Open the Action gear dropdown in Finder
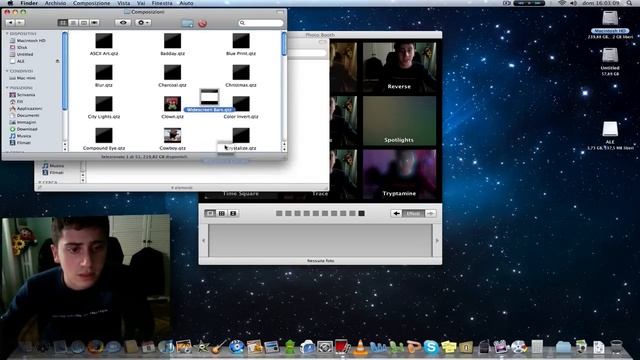Viewport: 640px width, 360px height. [x=142, y=23]
